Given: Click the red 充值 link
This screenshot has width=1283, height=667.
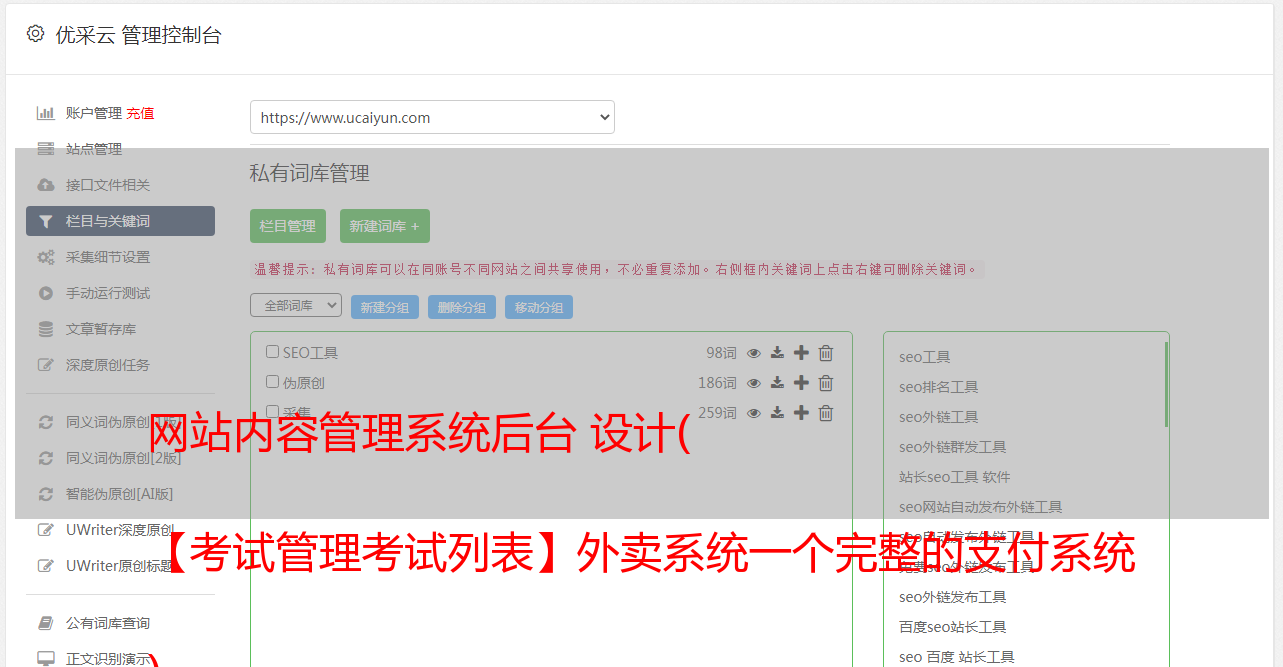Looking at the screenshot, I should tap(140, 113).
